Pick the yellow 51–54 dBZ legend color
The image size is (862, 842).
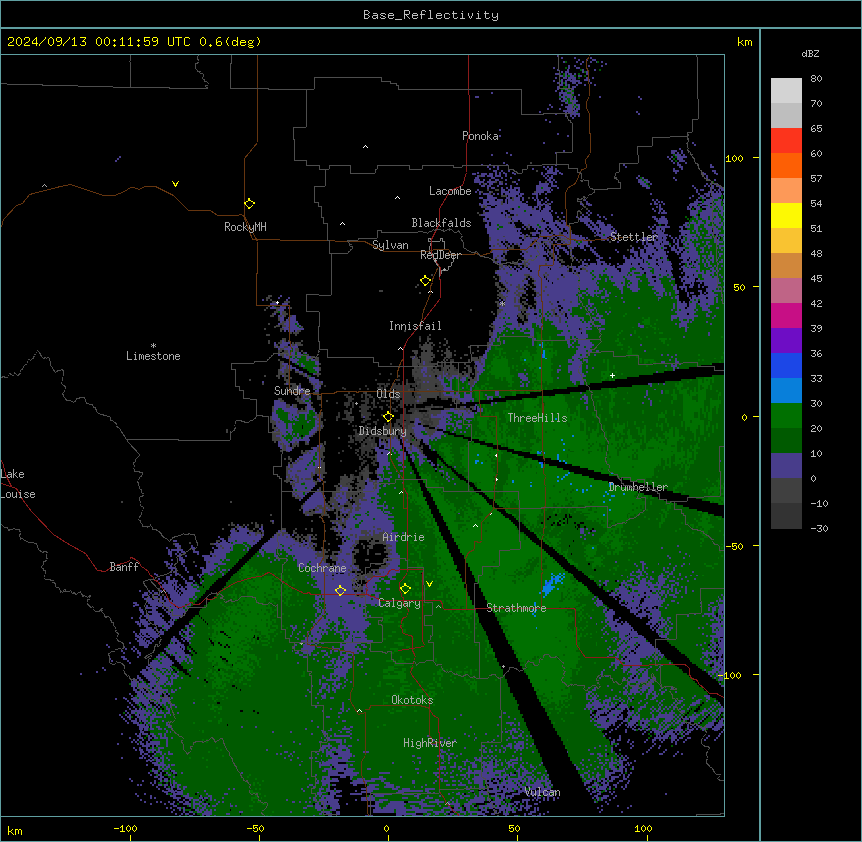click(786, 215)
